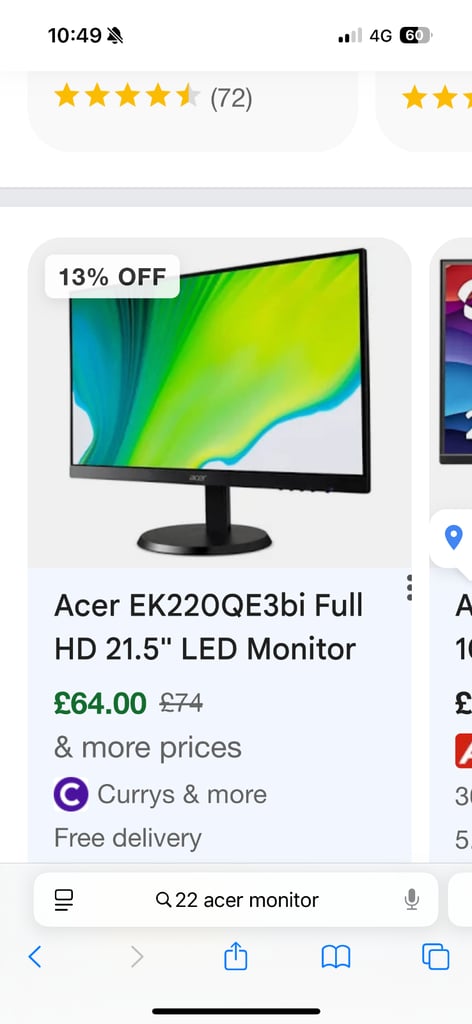The width and height of the screenshot is (472, 1024).
Task: Tap the purple Currys logo
Action: point(71,794)
